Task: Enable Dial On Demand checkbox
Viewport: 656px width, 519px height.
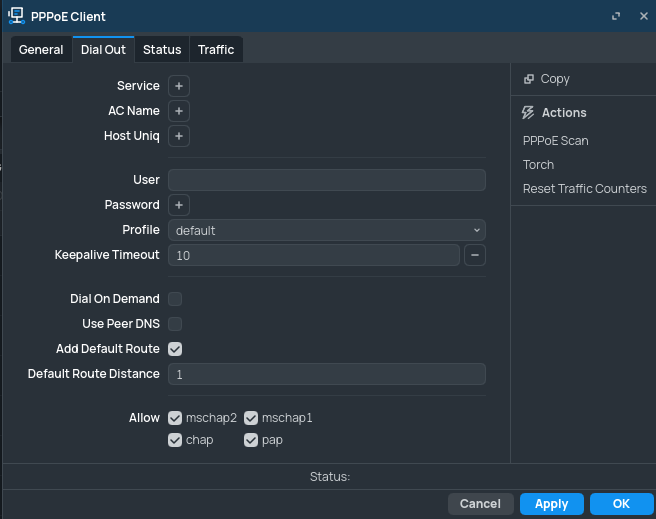Action: [x=175, y=299]
